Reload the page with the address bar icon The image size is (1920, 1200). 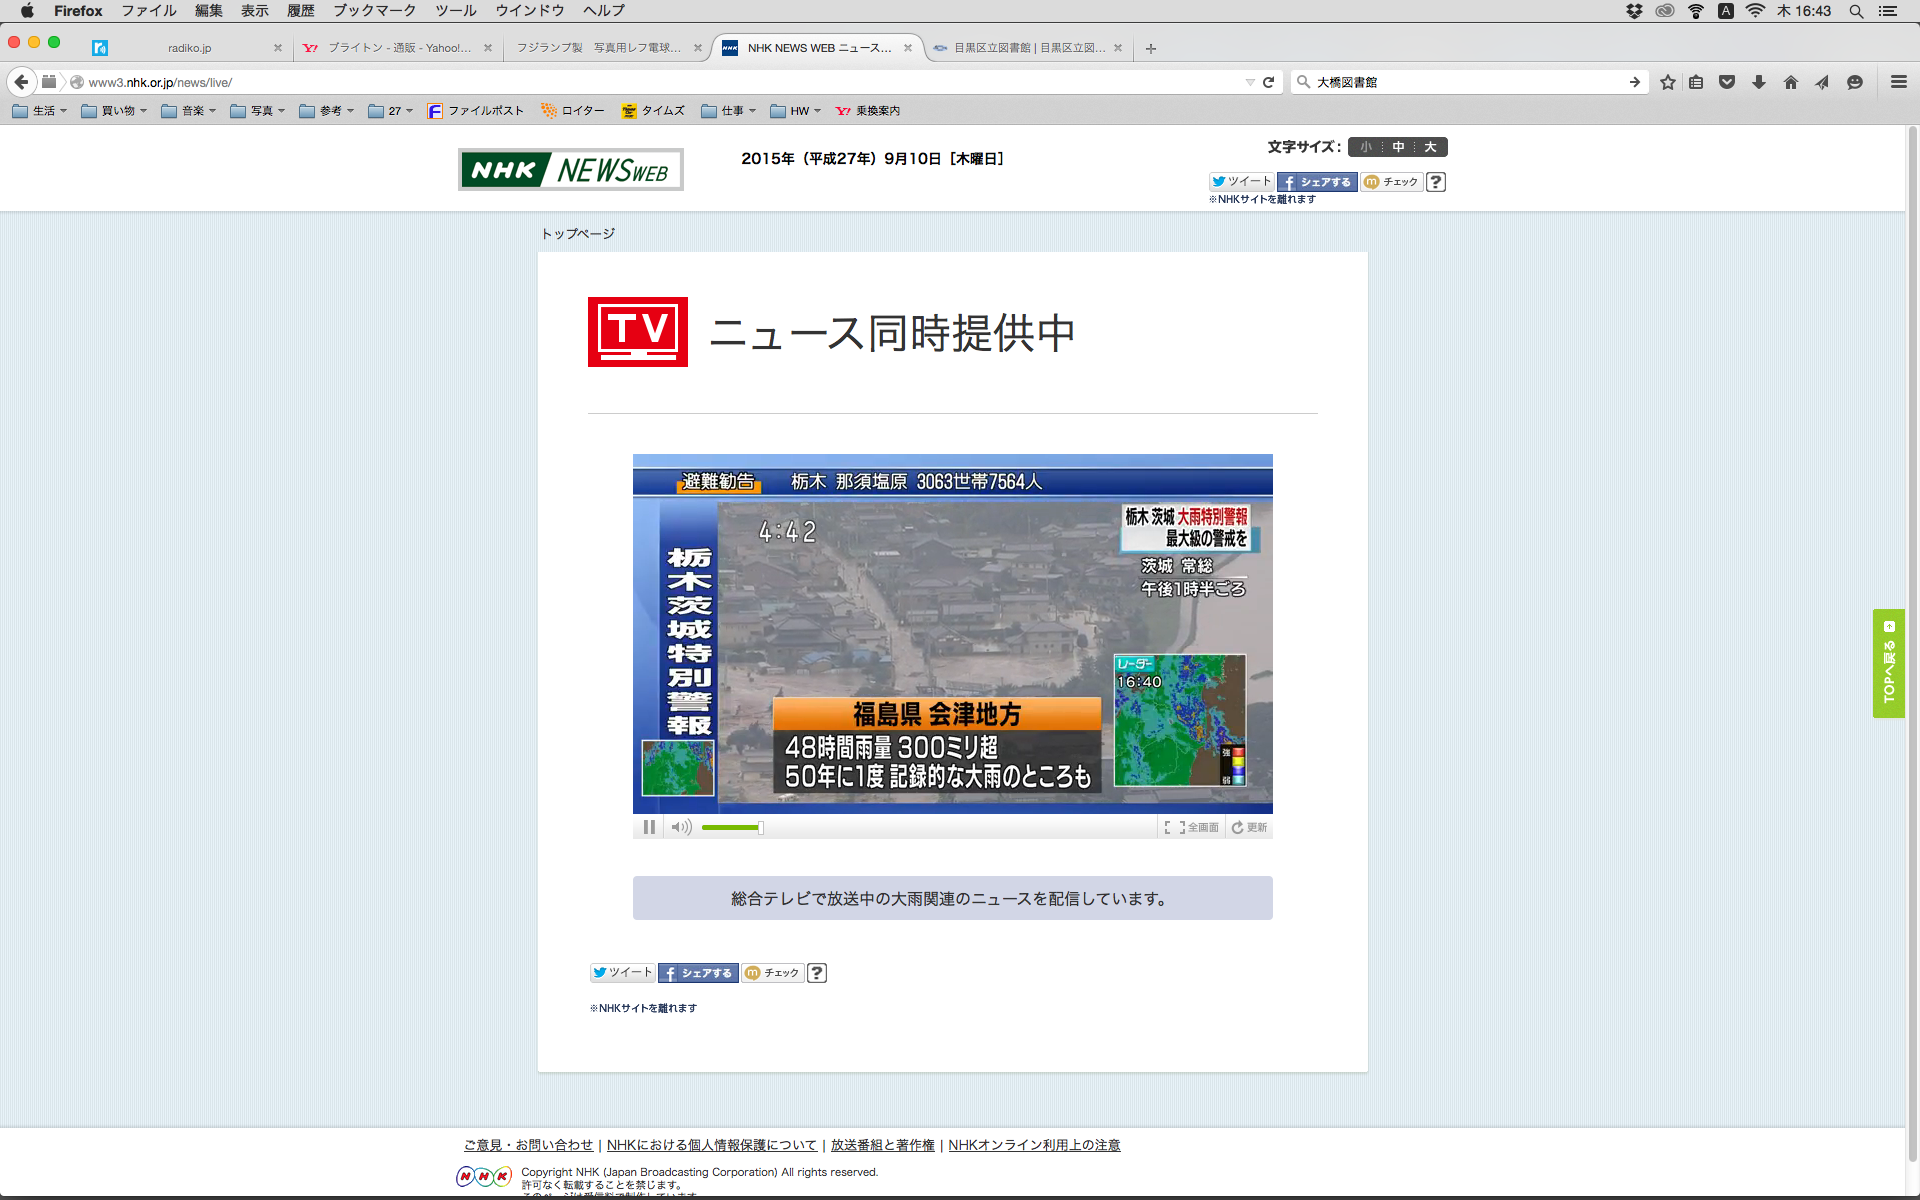pyautogui.click(x=1269, y=82)
